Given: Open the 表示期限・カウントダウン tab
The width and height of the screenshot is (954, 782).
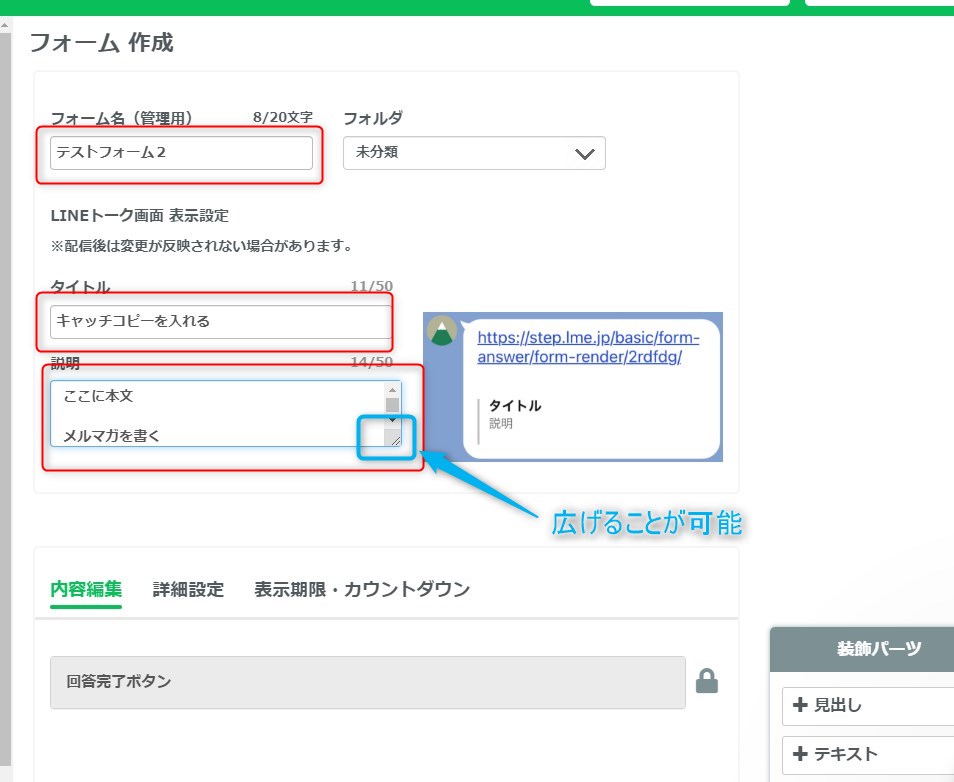Looking at the screenshot, I should (361, 589).
